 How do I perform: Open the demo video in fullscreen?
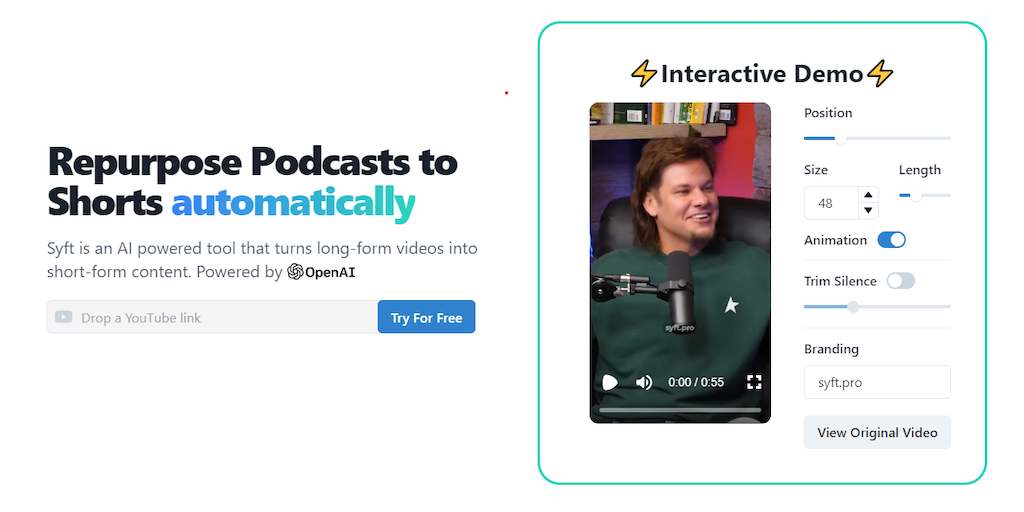754,382
